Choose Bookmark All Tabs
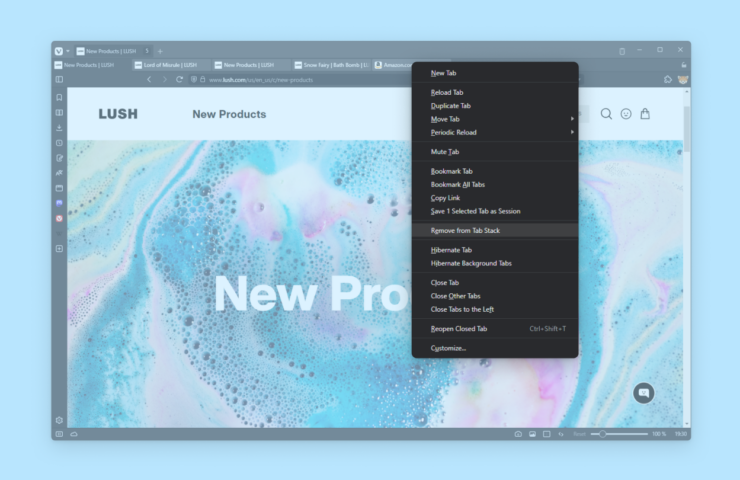 [495, 185]
